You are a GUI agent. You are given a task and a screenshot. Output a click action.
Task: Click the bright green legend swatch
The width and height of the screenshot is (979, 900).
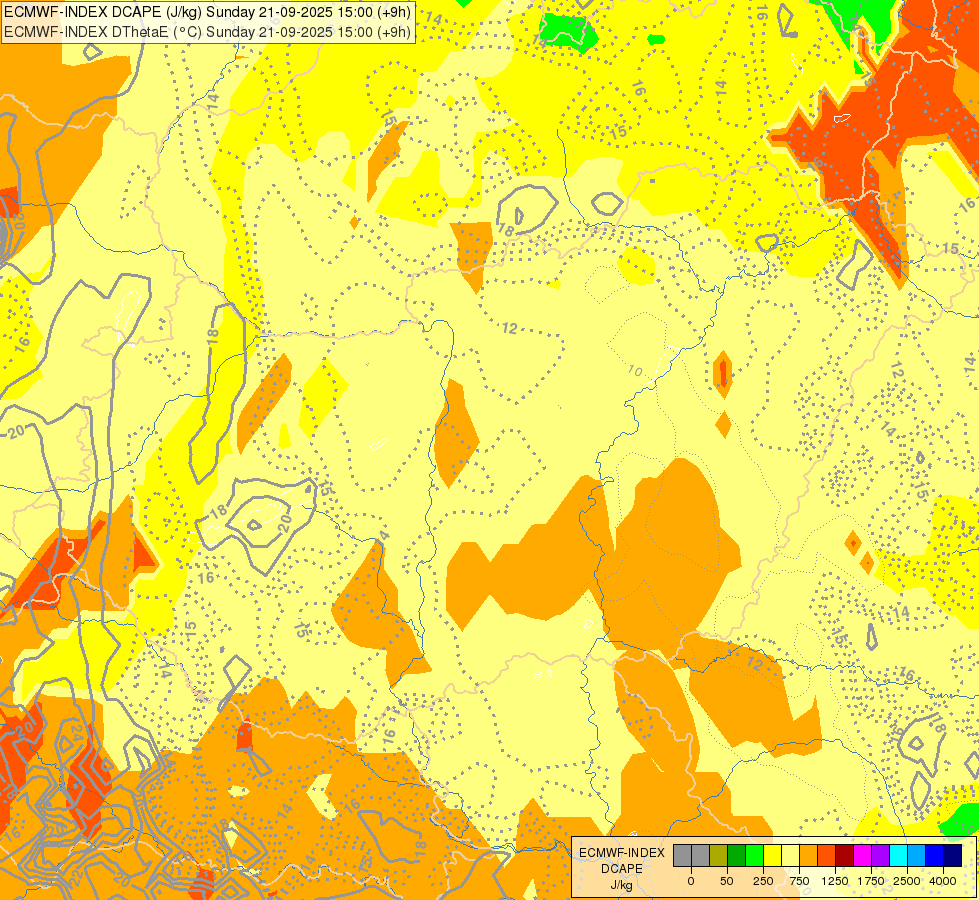pyautogui.click(x=754, y=856)
